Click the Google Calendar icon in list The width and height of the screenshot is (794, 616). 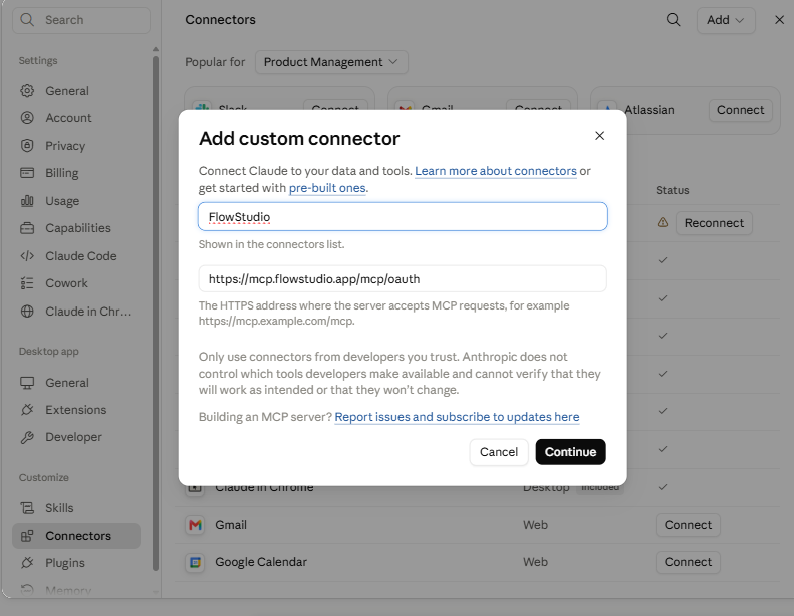click(195, 562)
